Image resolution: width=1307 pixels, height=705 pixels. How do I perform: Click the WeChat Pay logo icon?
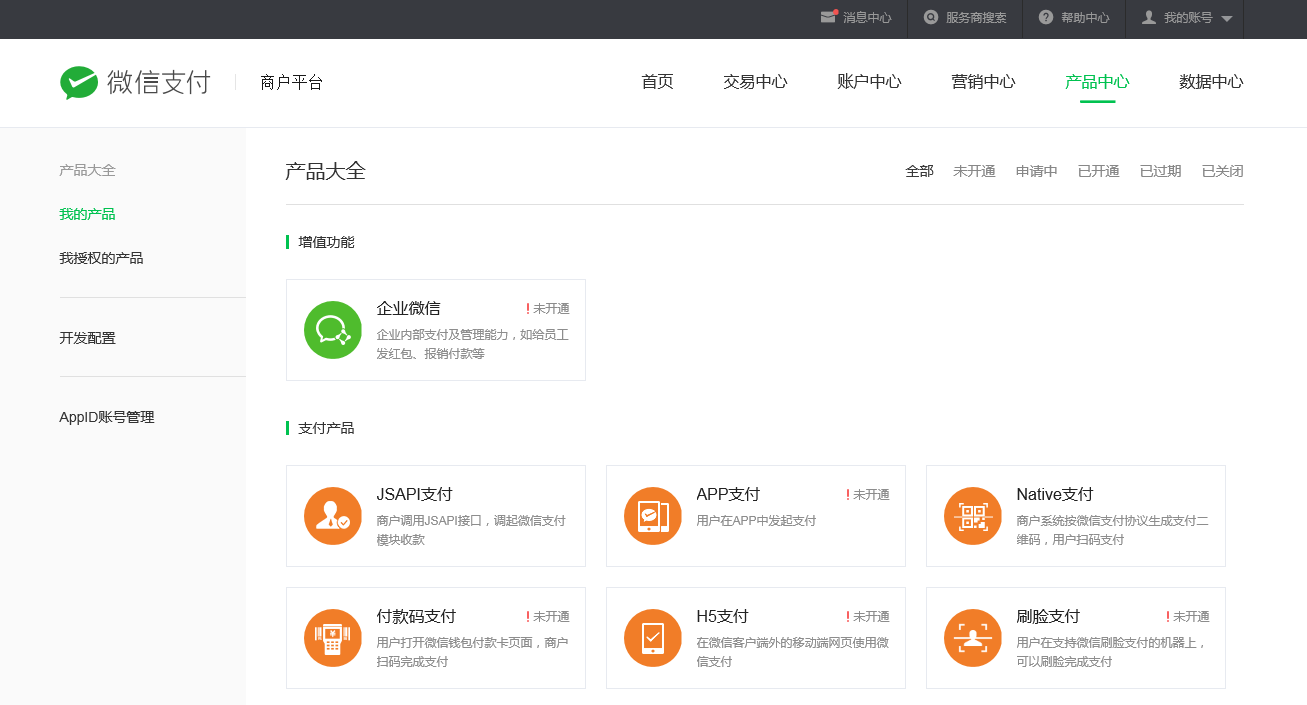[x=79, y=83]
